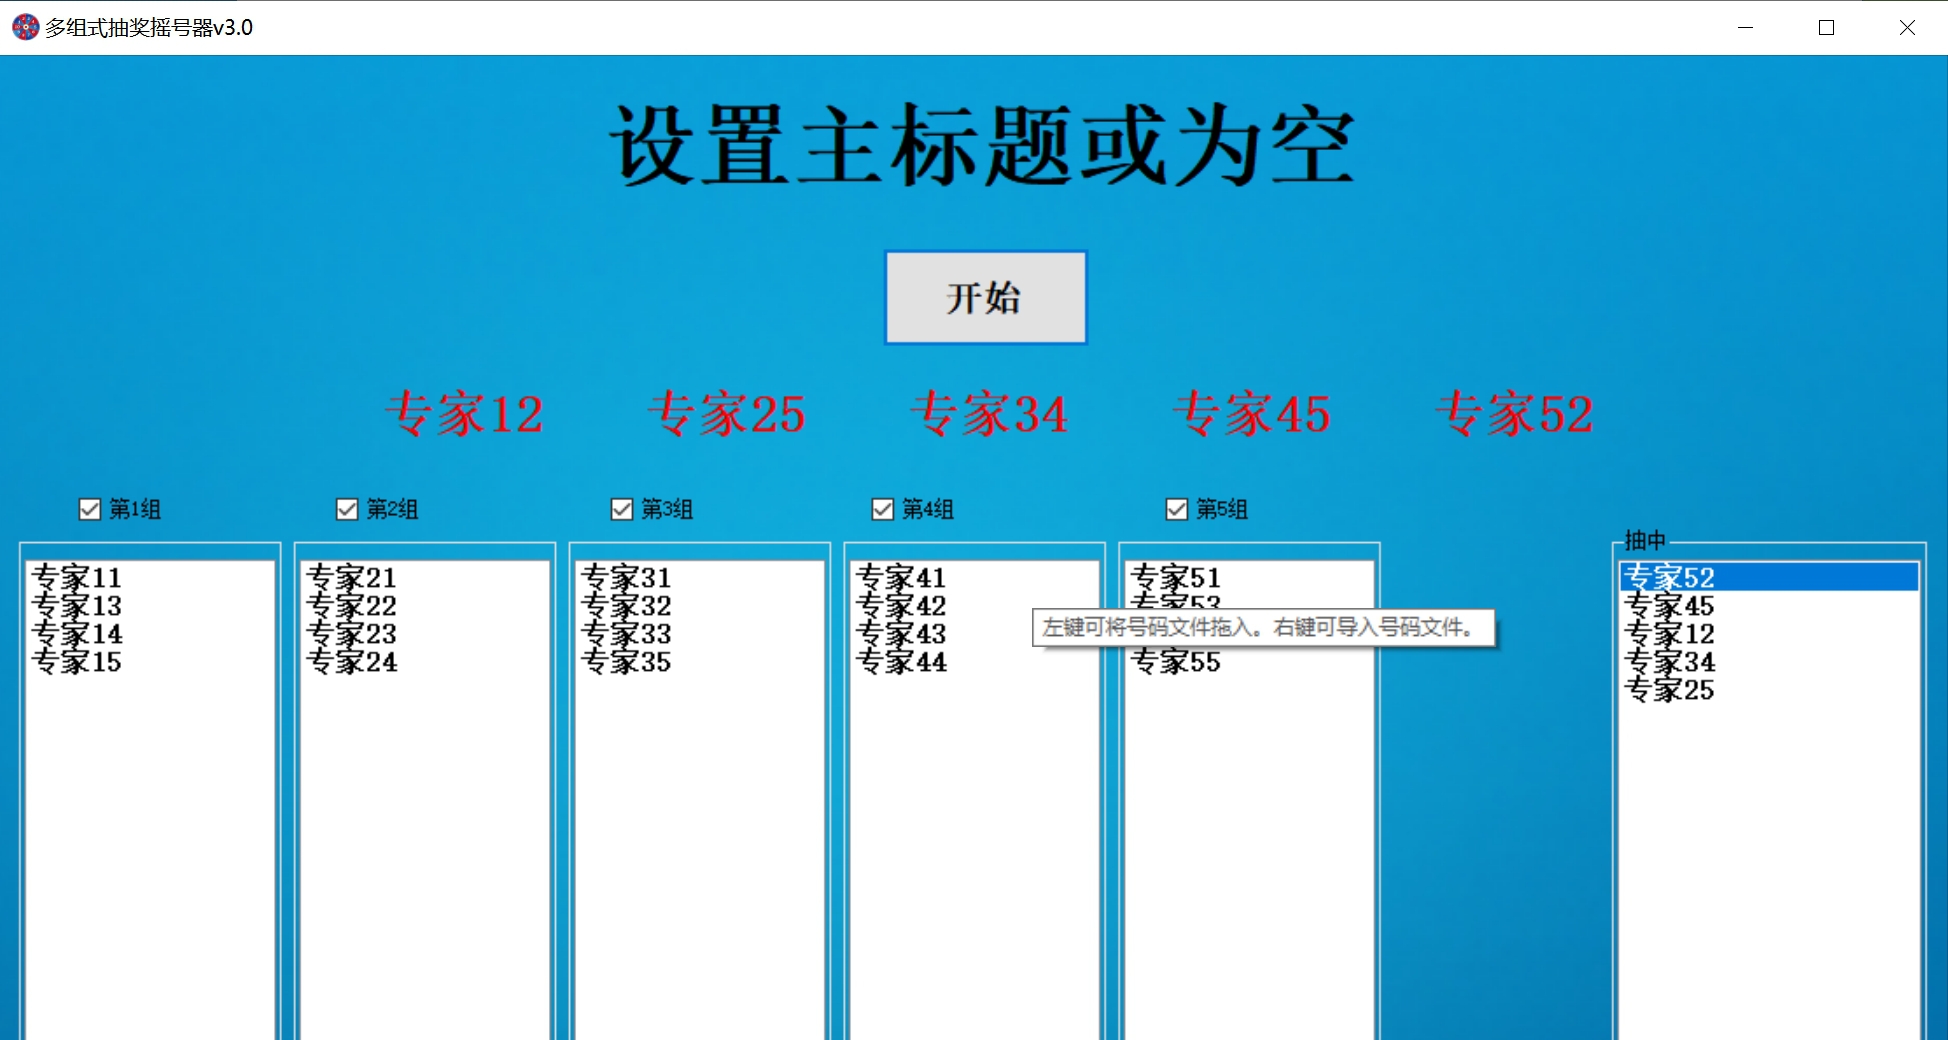Select 专家45 in the 抽中 list
The width and height of the screenshot is (1948, 1040).
1769,605
